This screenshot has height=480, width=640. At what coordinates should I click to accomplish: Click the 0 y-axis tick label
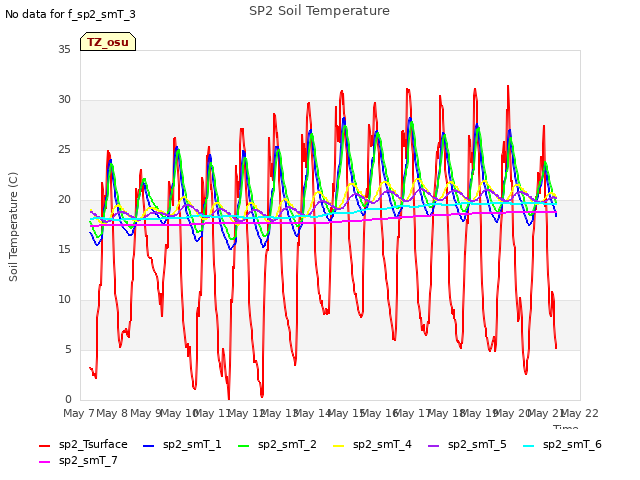pyautogui.click(x=68, y=400)
